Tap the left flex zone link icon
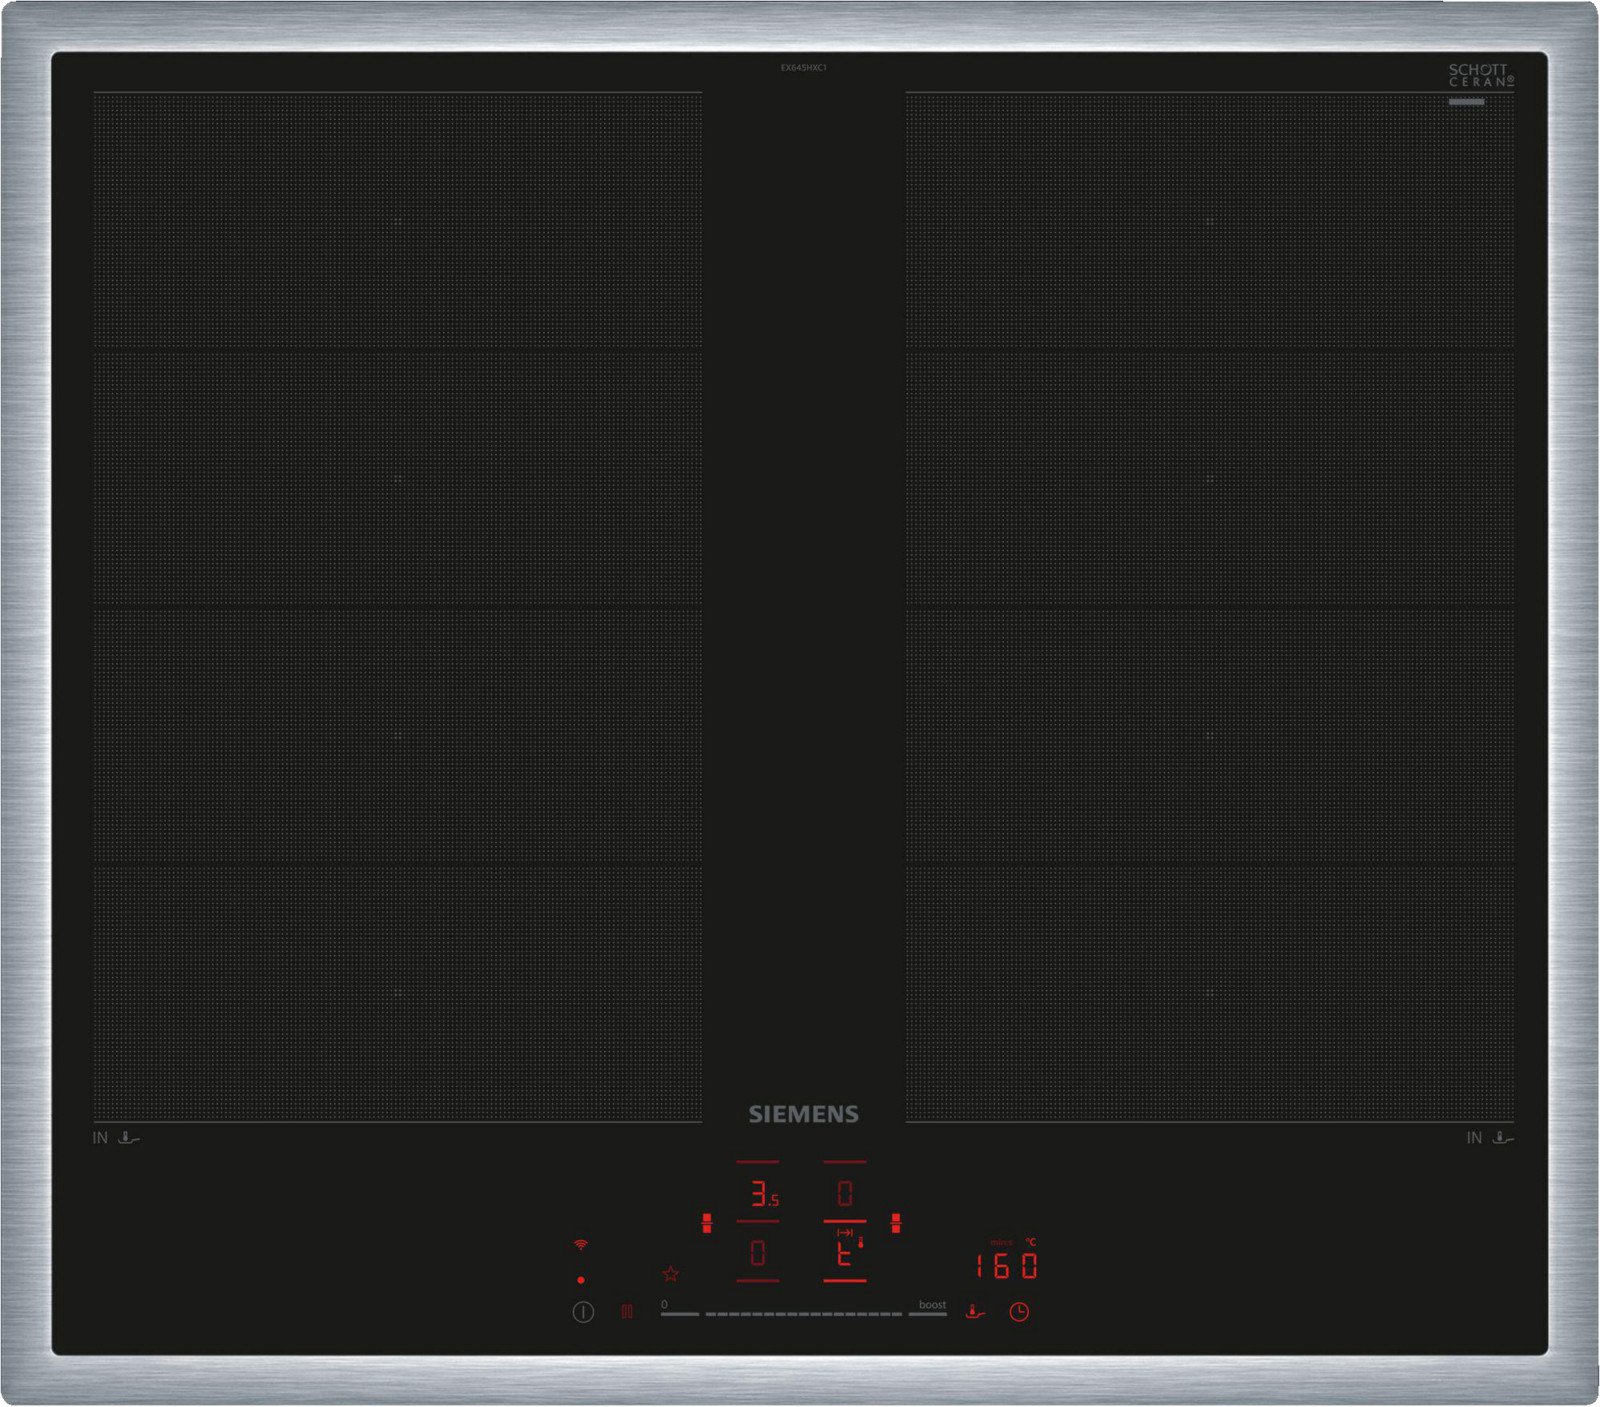Image resolution: width=1600 pixels, height=1407 pixels. click(707, 1222)
